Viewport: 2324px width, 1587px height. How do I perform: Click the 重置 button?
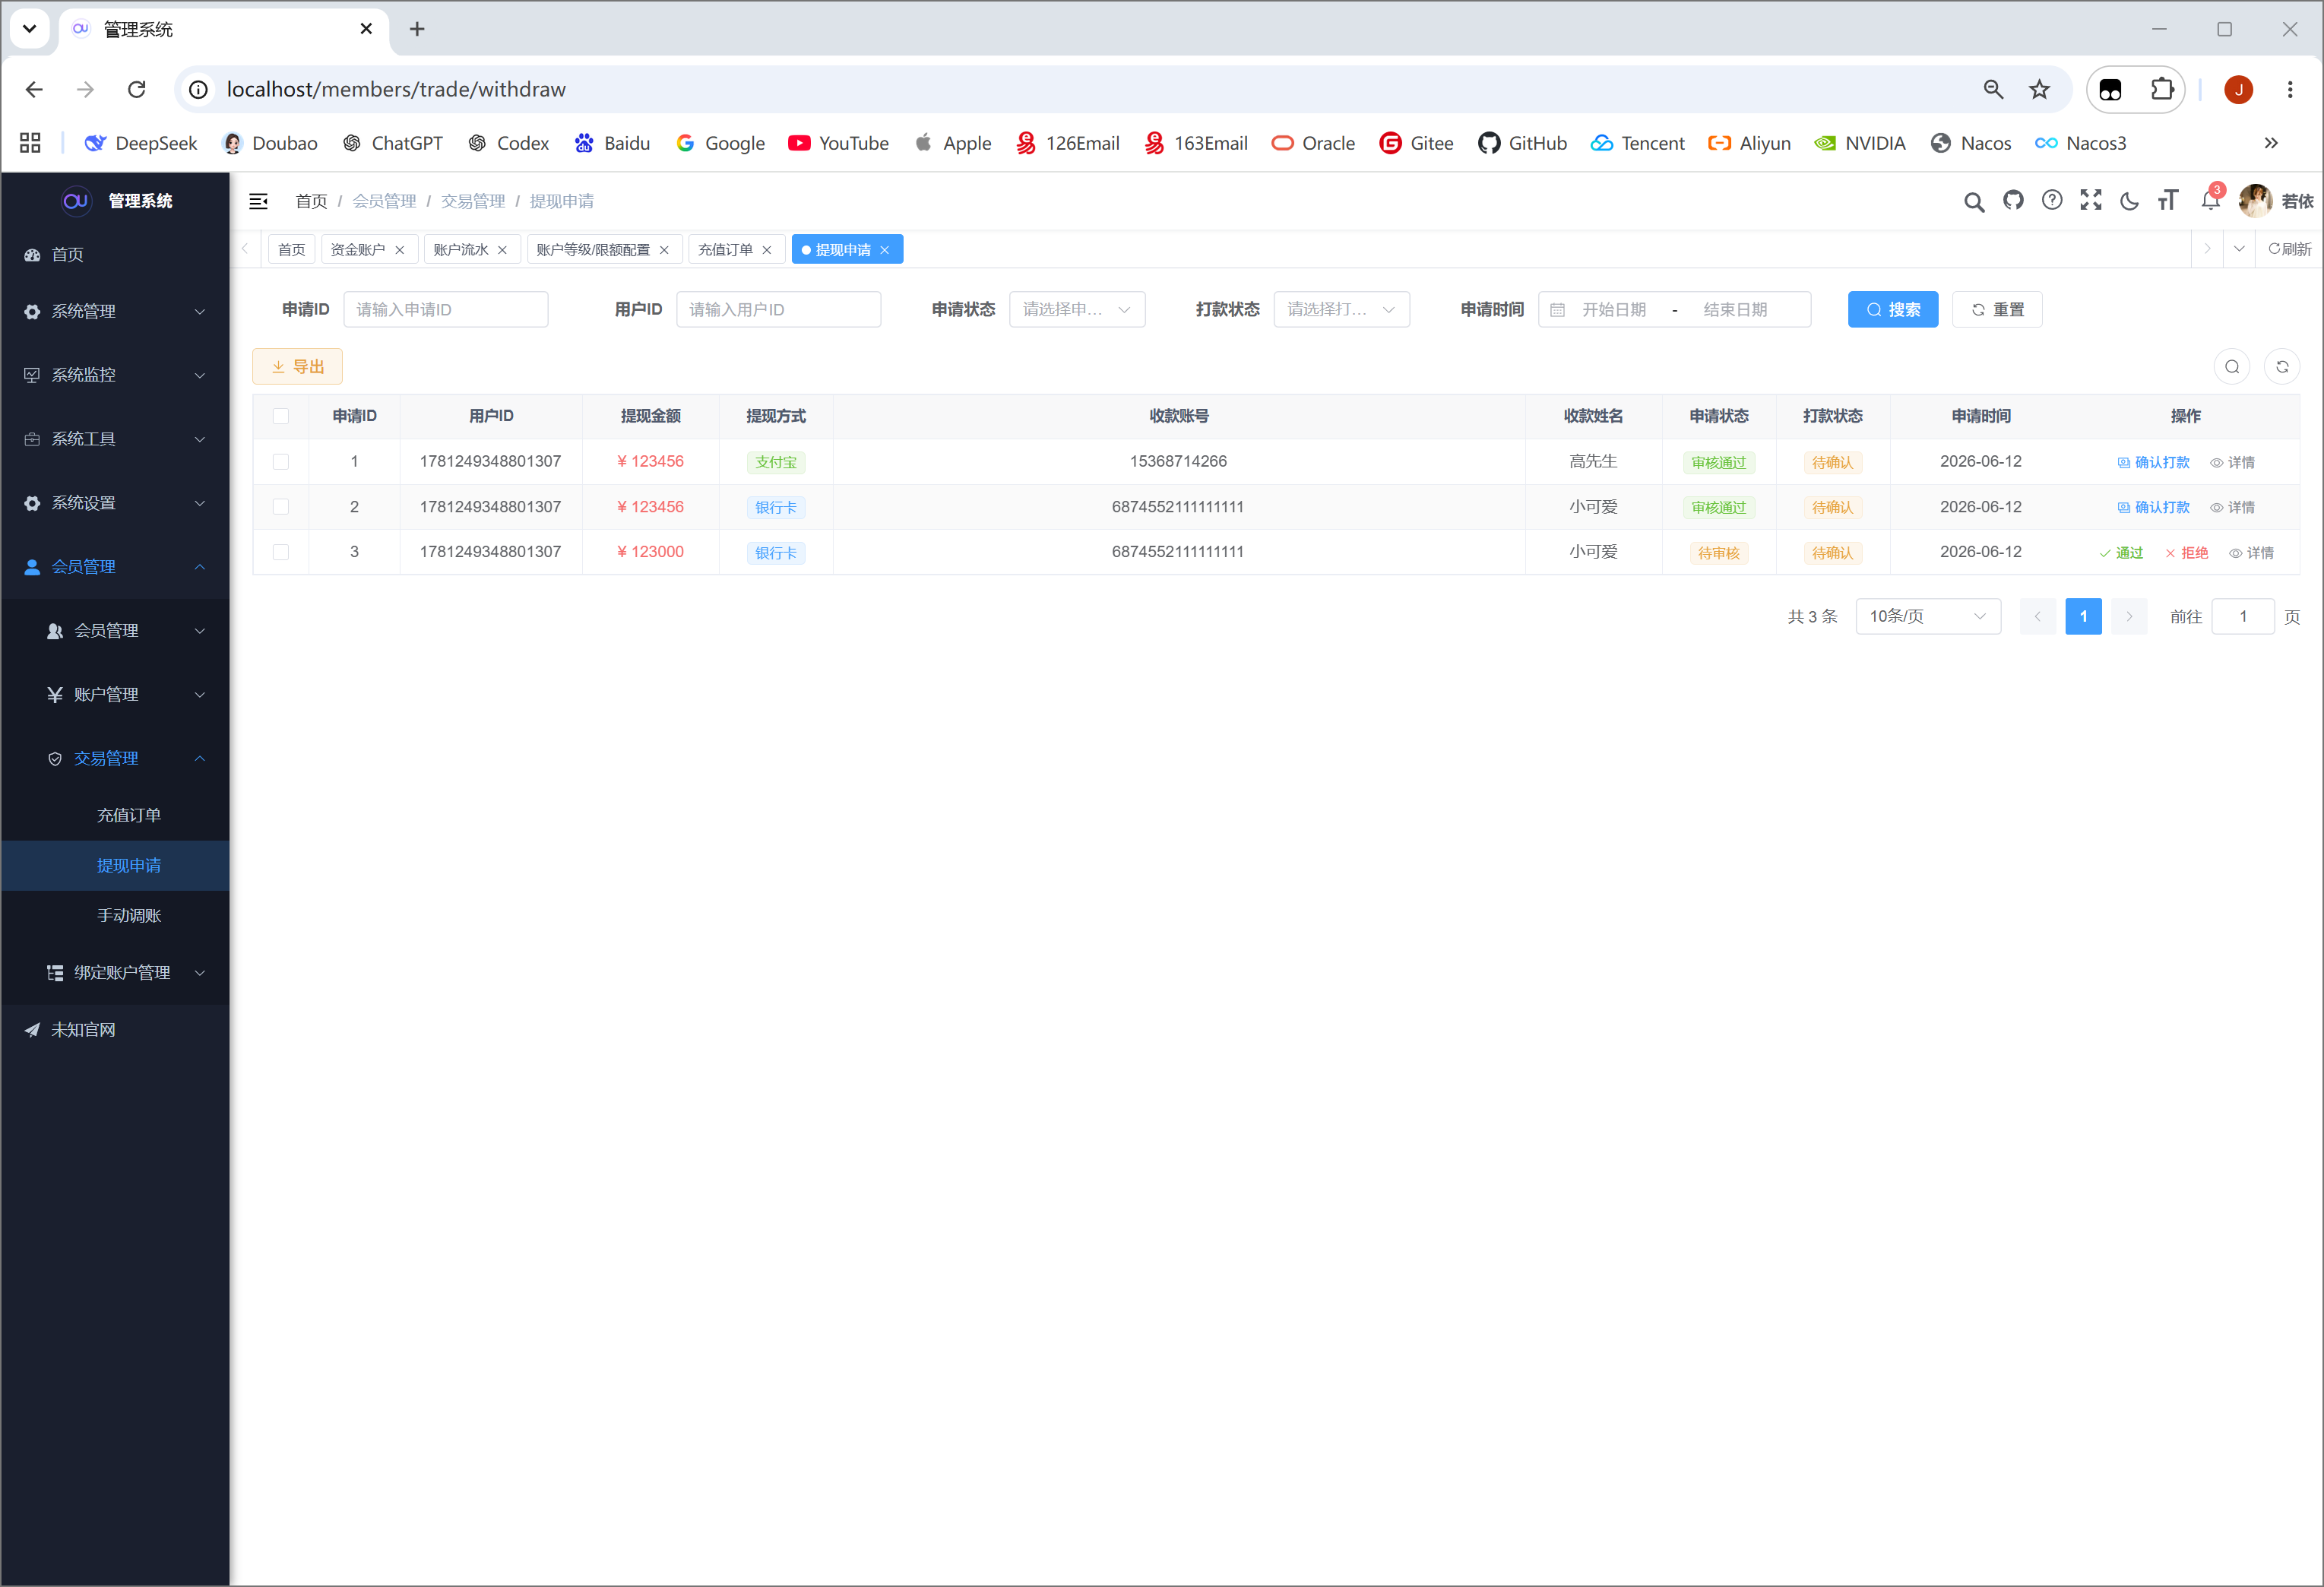1996,310
